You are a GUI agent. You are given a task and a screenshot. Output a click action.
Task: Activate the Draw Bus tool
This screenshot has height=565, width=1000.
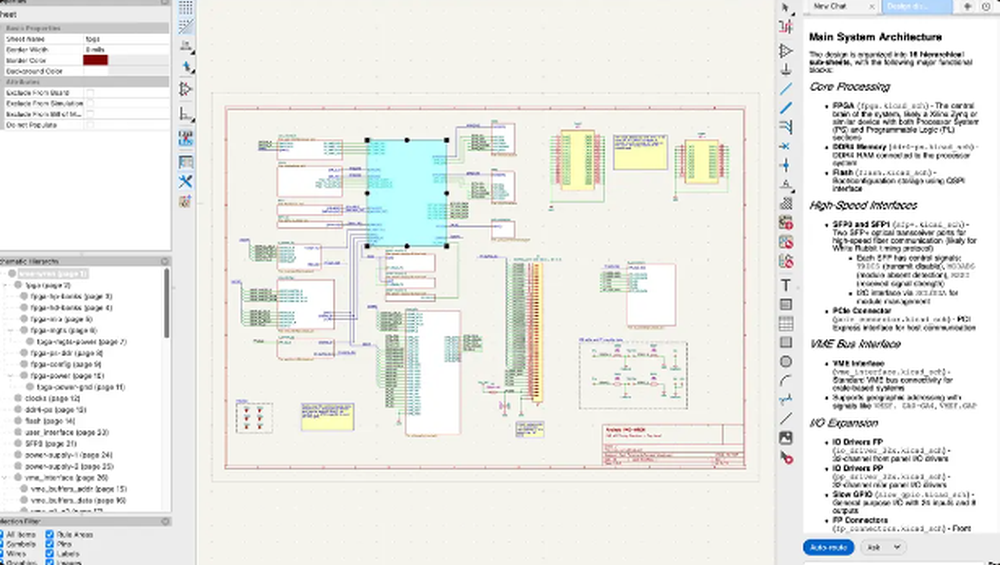coord(786,108)
